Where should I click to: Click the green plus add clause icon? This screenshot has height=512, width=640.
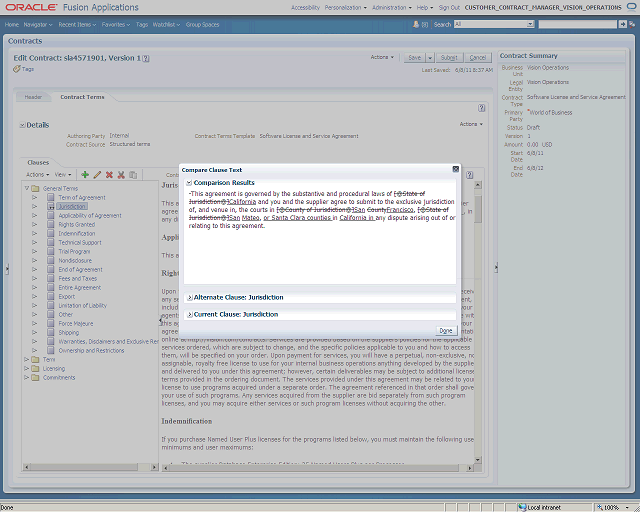coord(85,175)
